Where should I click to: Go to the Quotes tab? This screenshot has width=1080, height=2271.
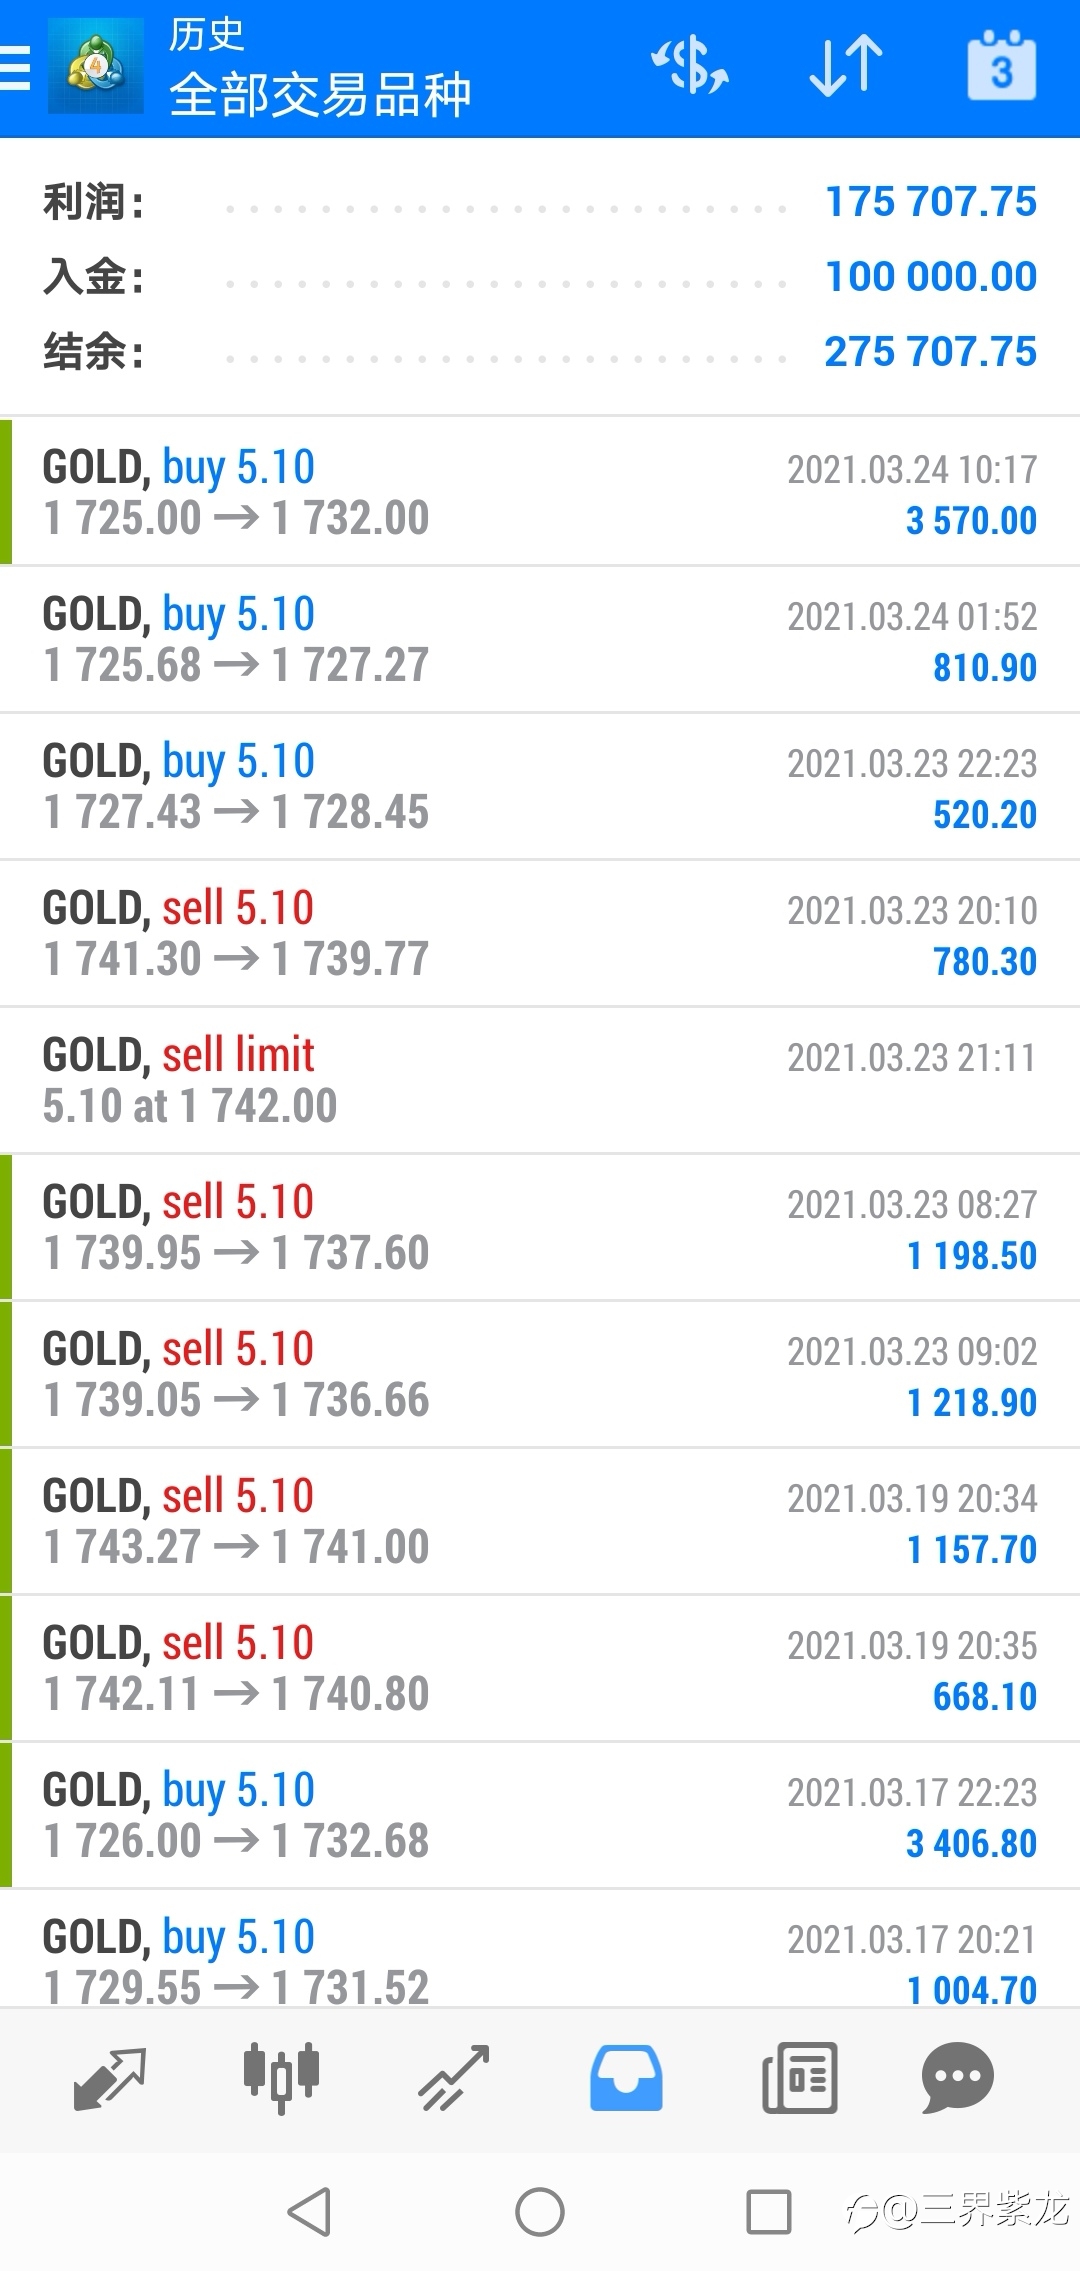(x=110, y=2078)
